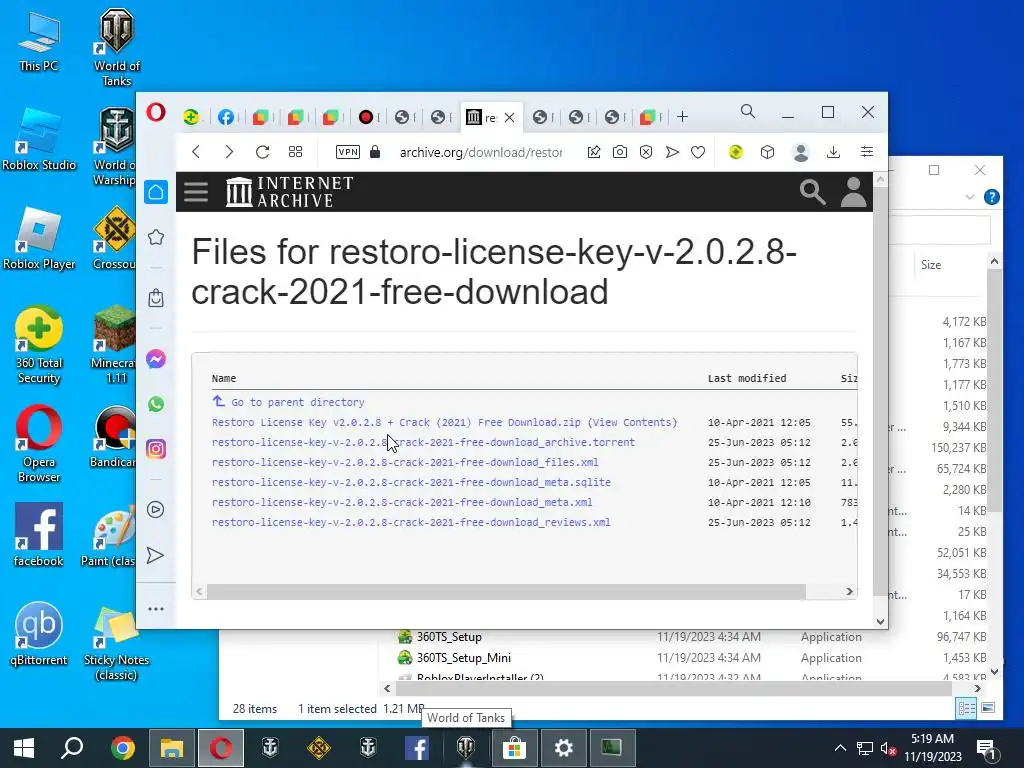Click Size column header in File Explorer
The image size is (1024, 768).
click(x=931, y=264)
